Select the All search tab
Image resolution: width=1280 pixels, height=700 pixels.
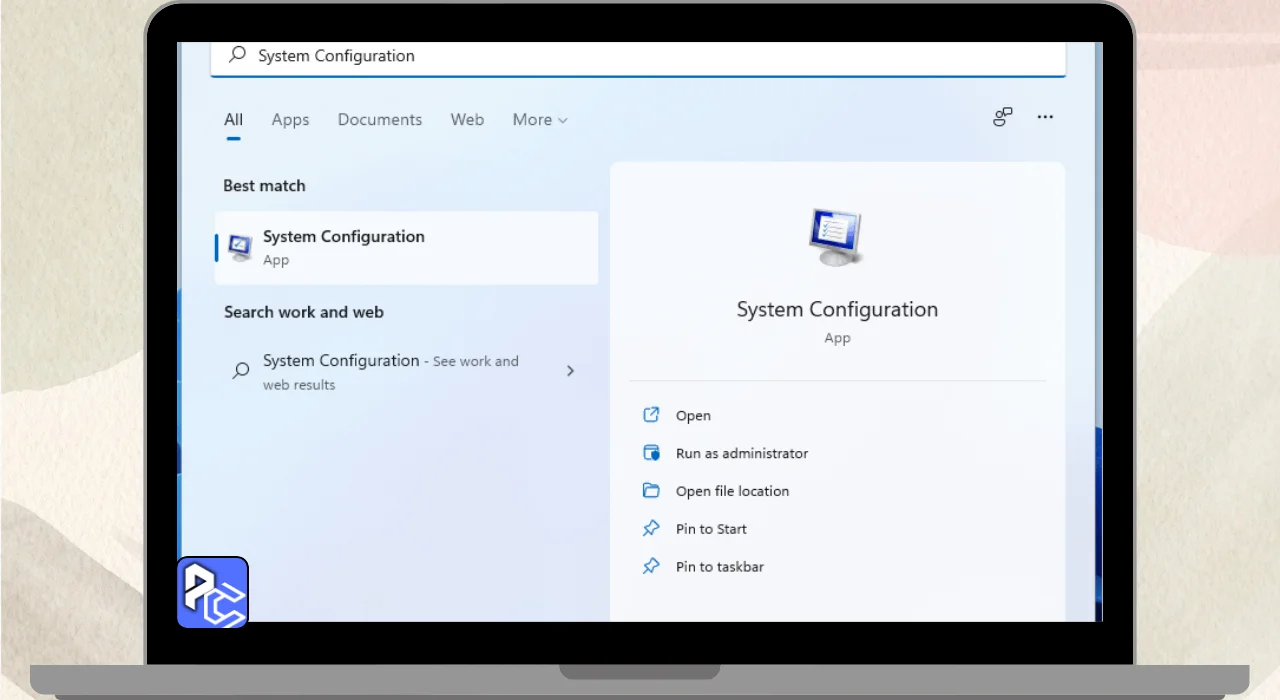[x=233, y=120]
